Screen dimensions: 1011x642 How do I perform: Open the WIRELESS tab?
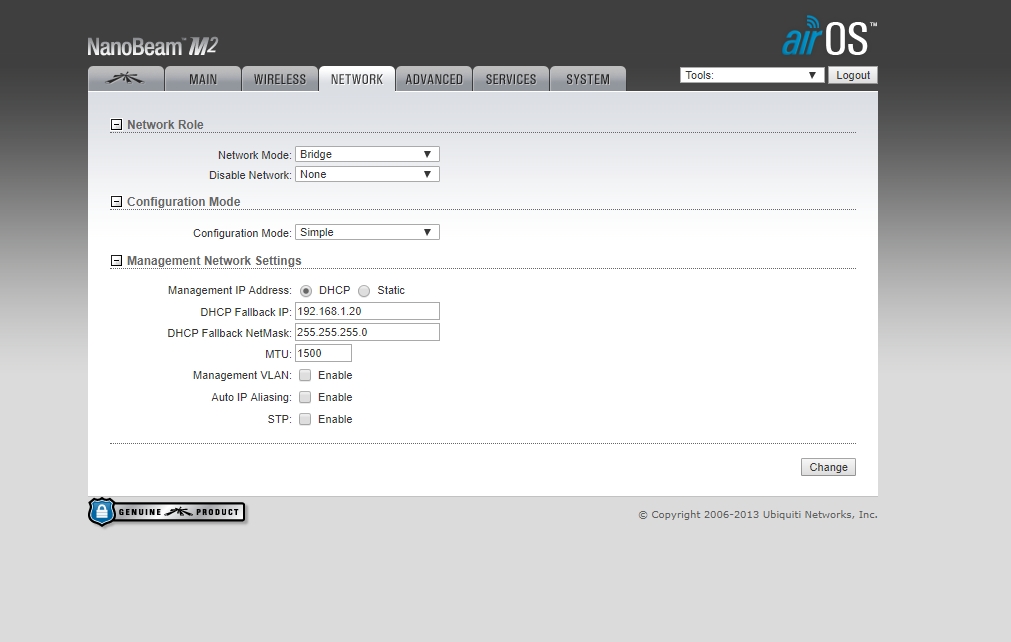[280, 79]
